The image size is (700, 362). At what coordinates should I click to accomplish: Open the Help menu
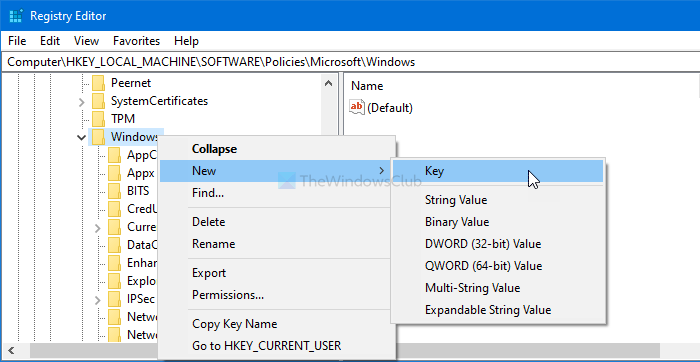(x=187, y=41)
